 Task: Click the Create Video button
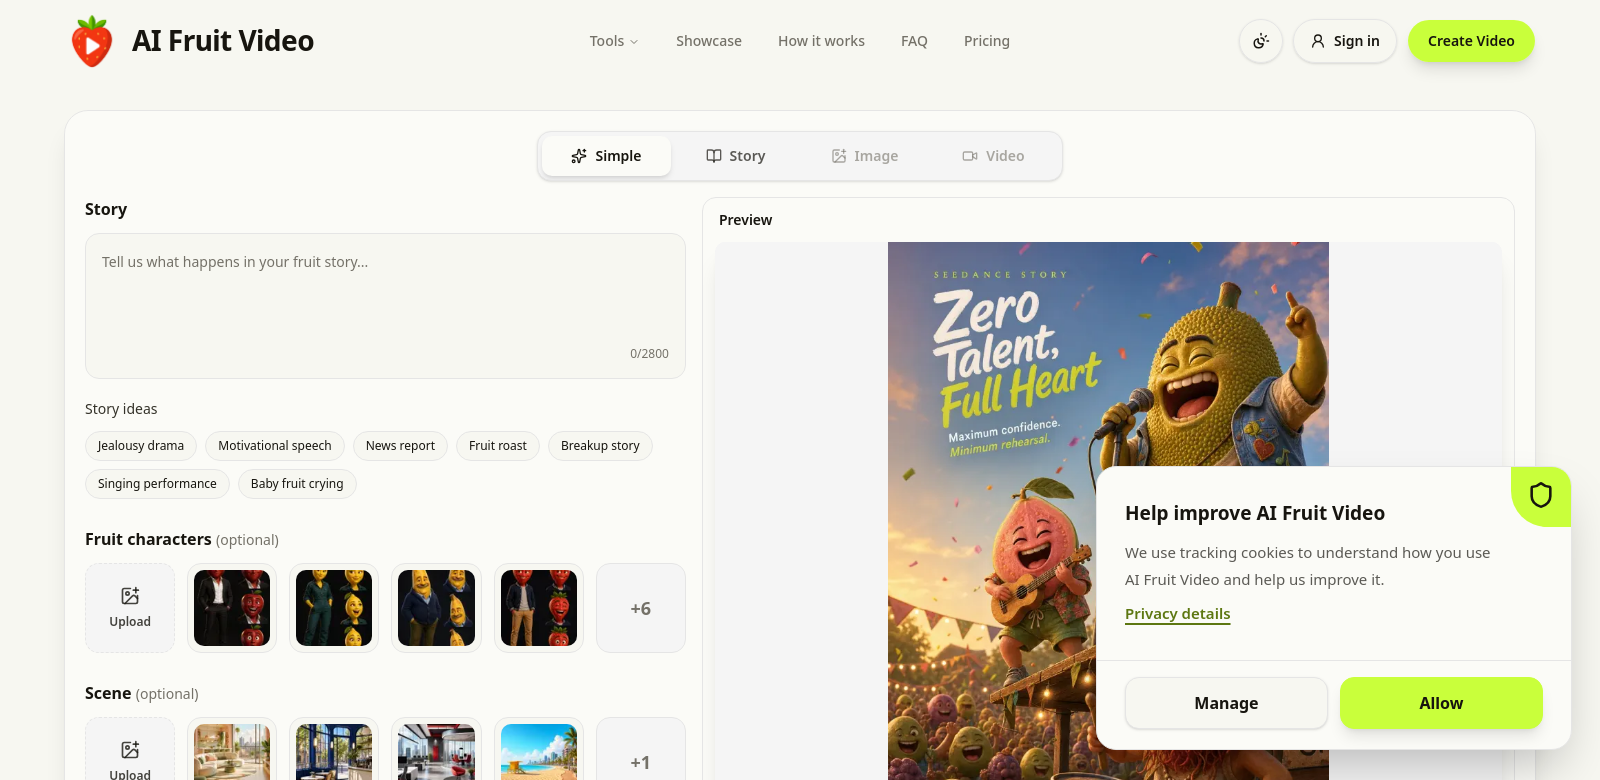coord(1471,41)
